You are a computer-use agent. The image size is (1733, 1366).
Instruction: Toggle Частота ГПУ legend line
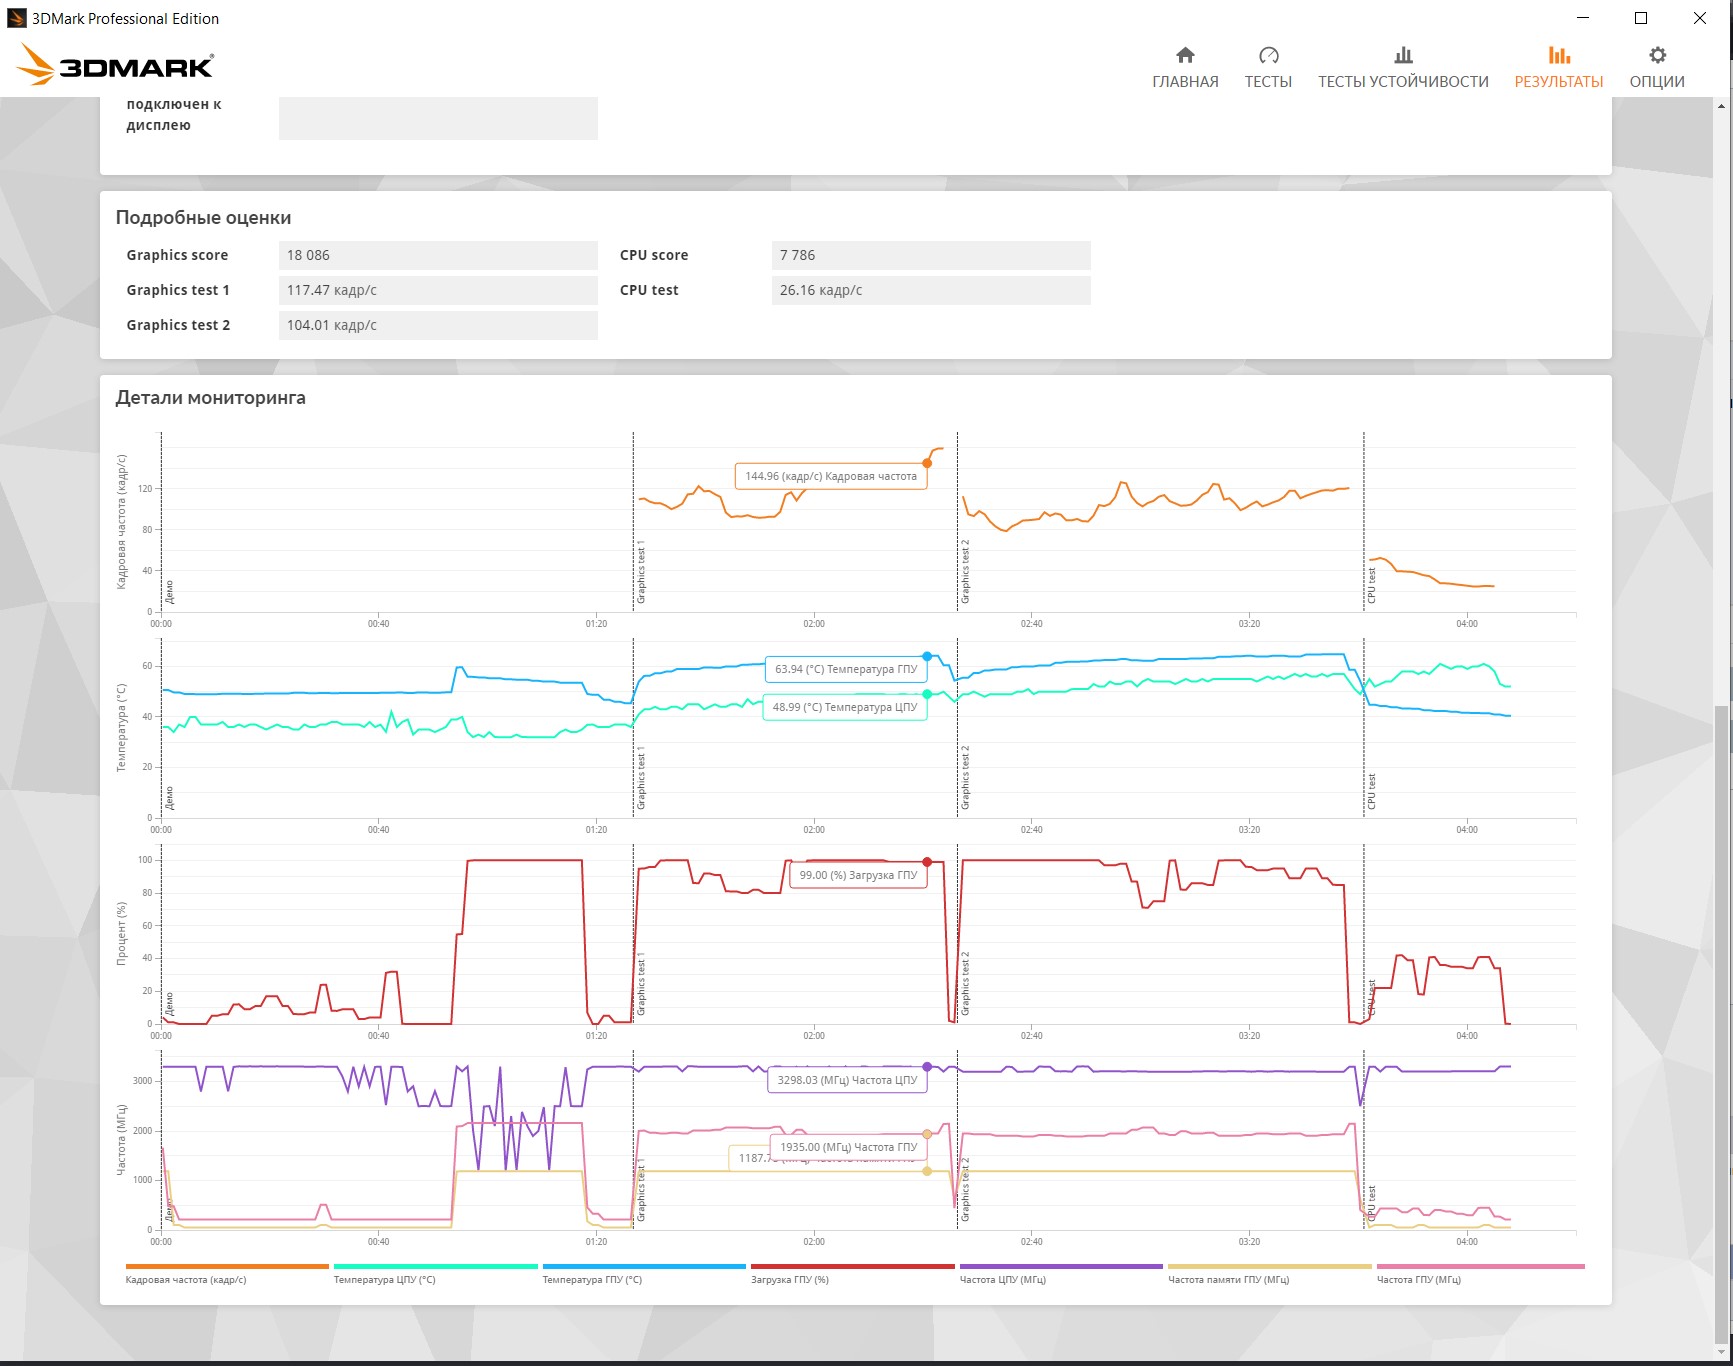tap(1480, 1266)
